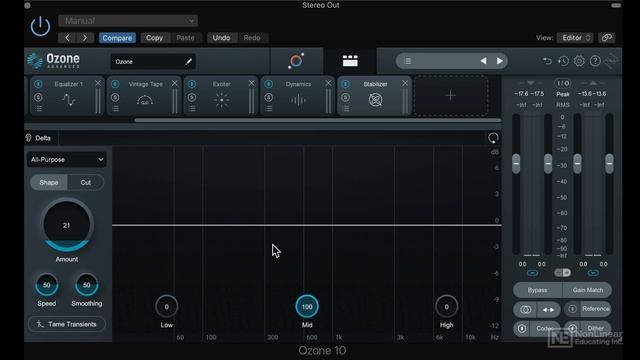Image resolution: width=640 pixels, height=360 pixels.
Task: Toggle Exciter module power
Action: 192,84
